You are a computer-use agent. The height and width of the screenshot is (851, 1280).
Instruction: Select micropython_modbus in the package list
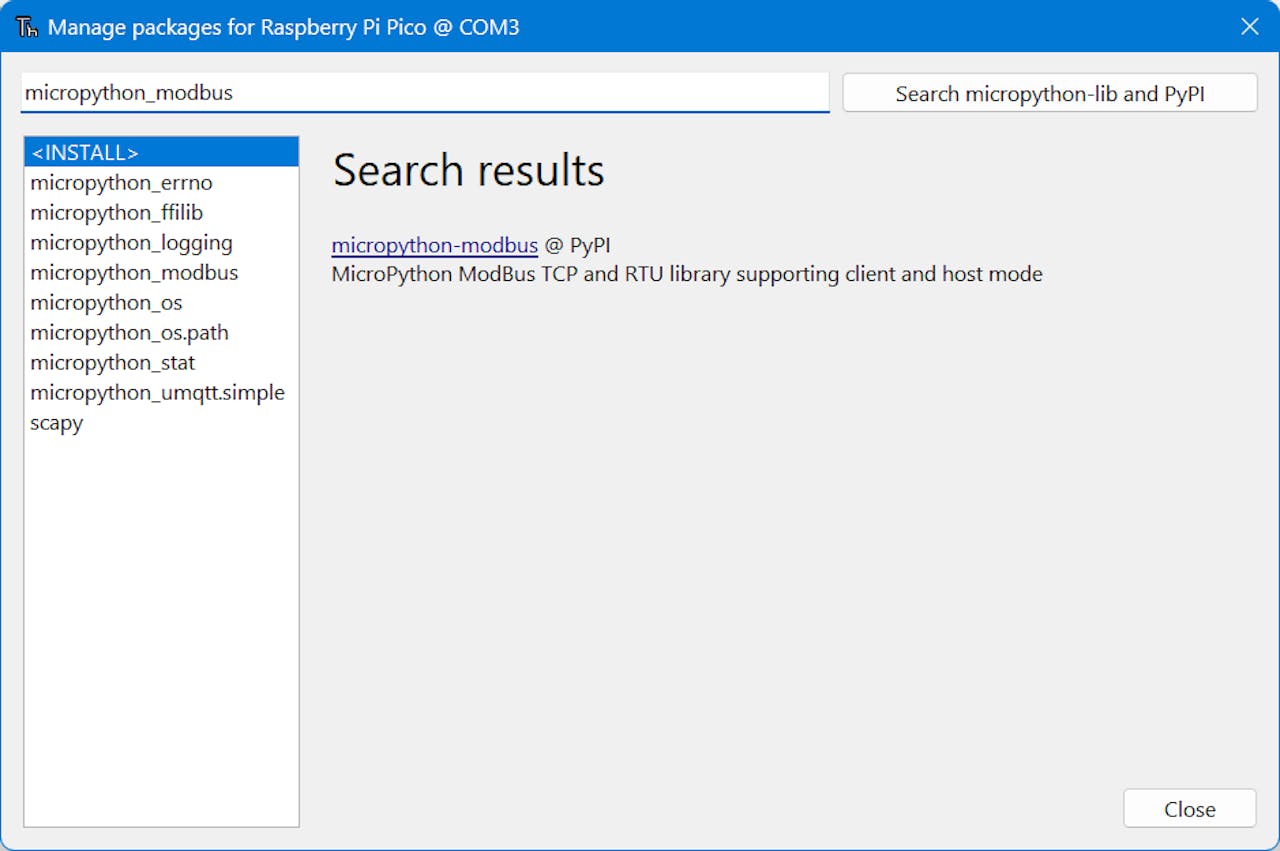(x=134, y=273)
